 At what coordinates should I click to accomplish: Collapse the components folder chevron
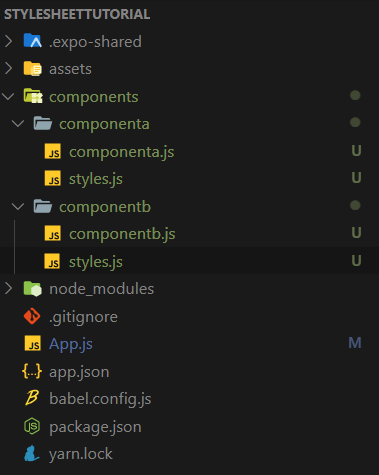(x=8, y=97)
